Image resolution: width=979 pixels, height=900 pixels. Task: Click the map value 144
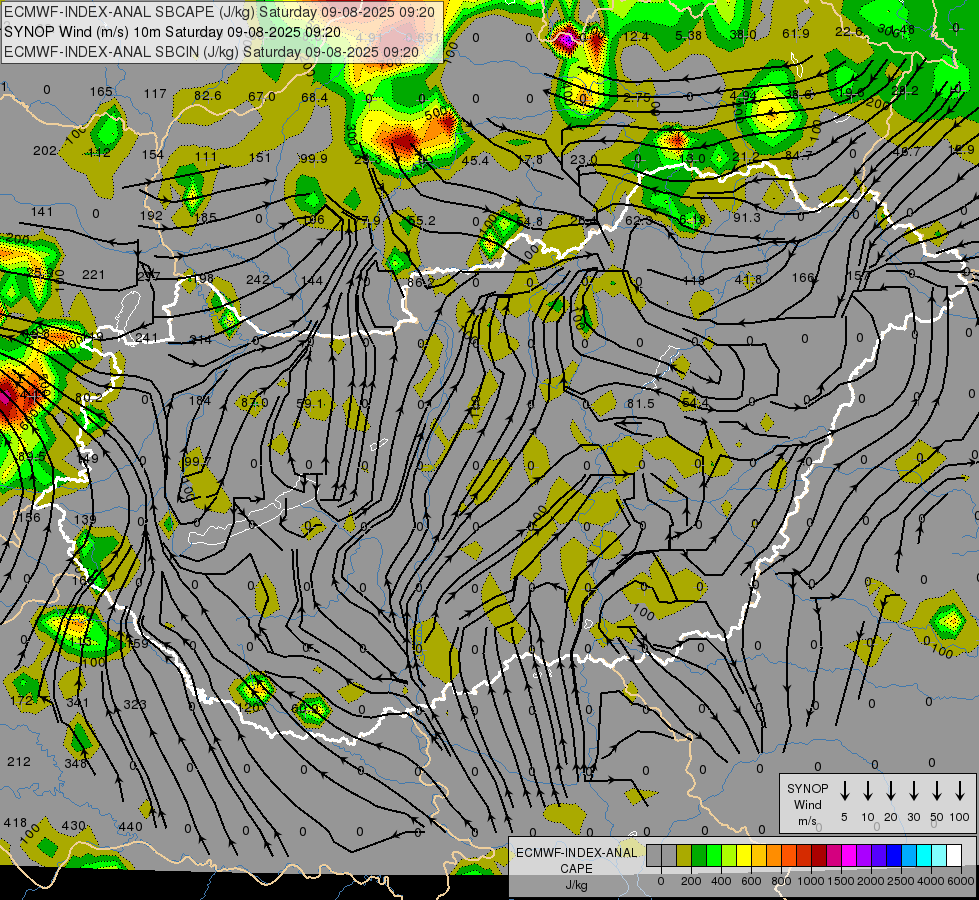(x=312, y=281)
